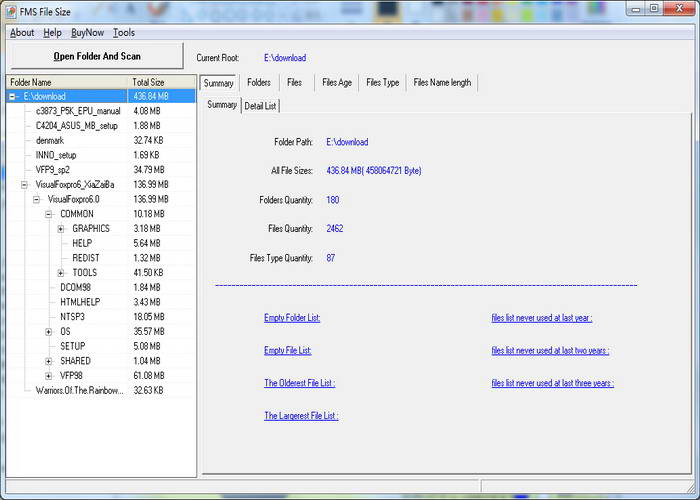Open files never used at last year link

coord(542,318)
